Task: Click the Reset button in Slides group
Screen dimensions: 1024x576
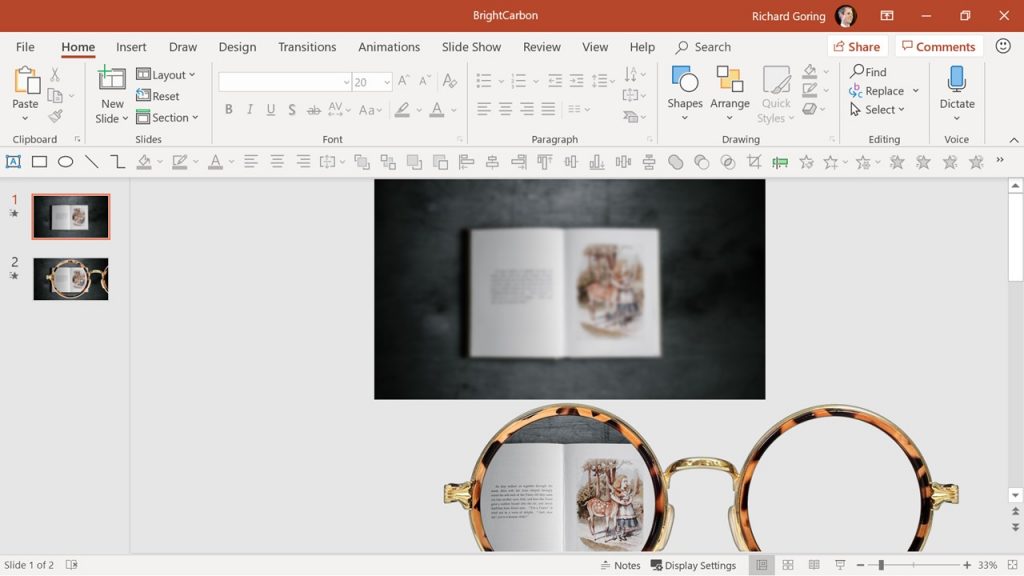Action: [161, 96]
